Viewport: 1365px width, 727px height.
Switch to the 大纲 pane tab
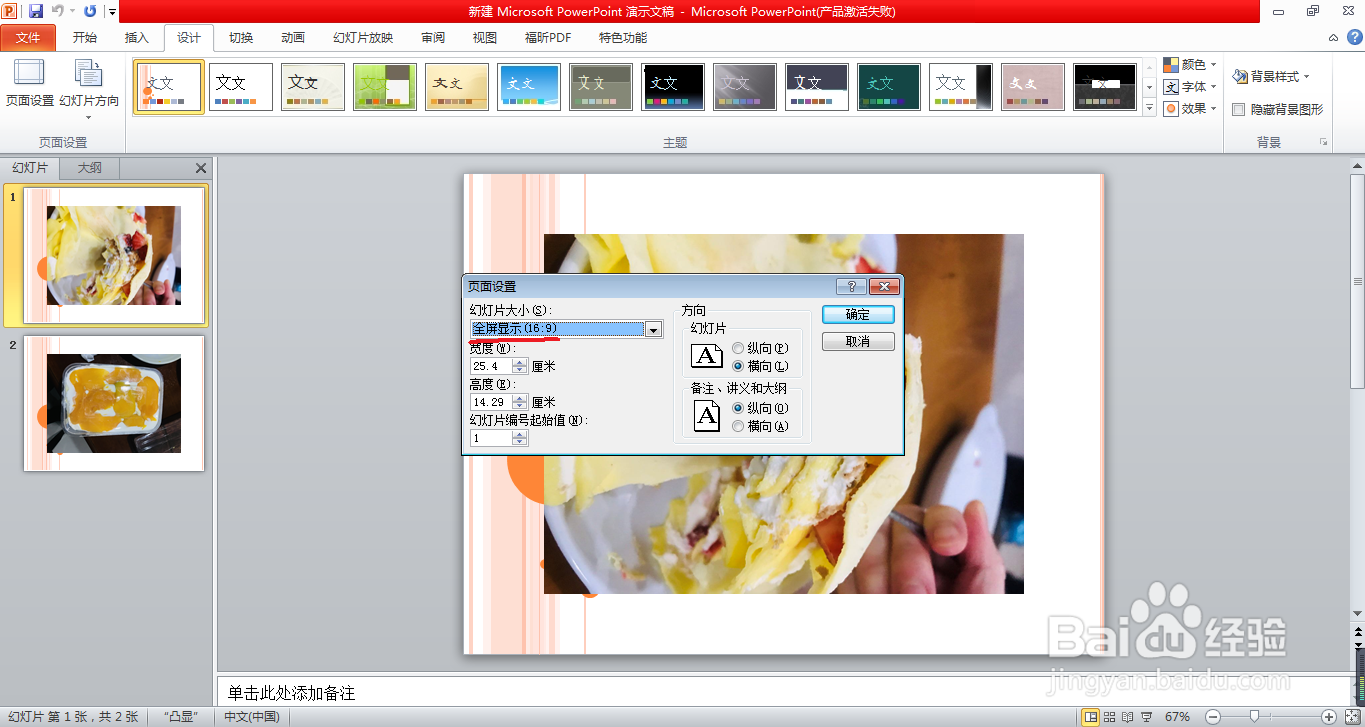(x=90, y=168)
